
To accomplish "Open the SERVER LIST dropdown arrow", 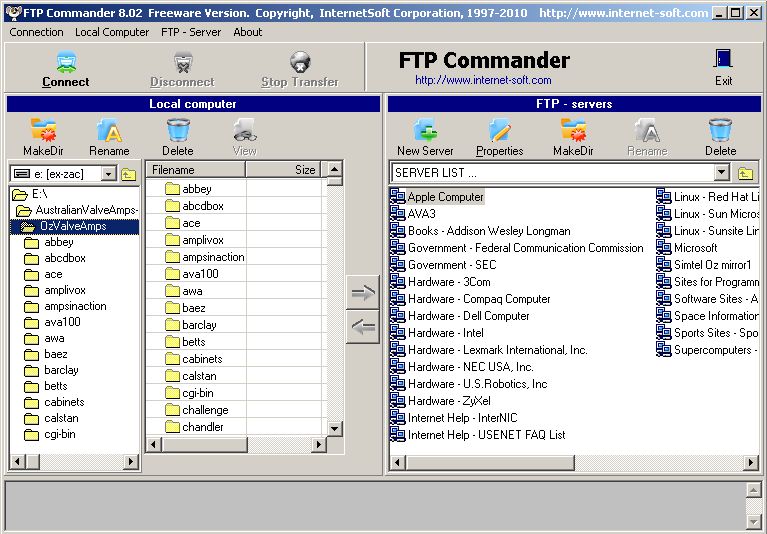I will [x=721, y=173].
